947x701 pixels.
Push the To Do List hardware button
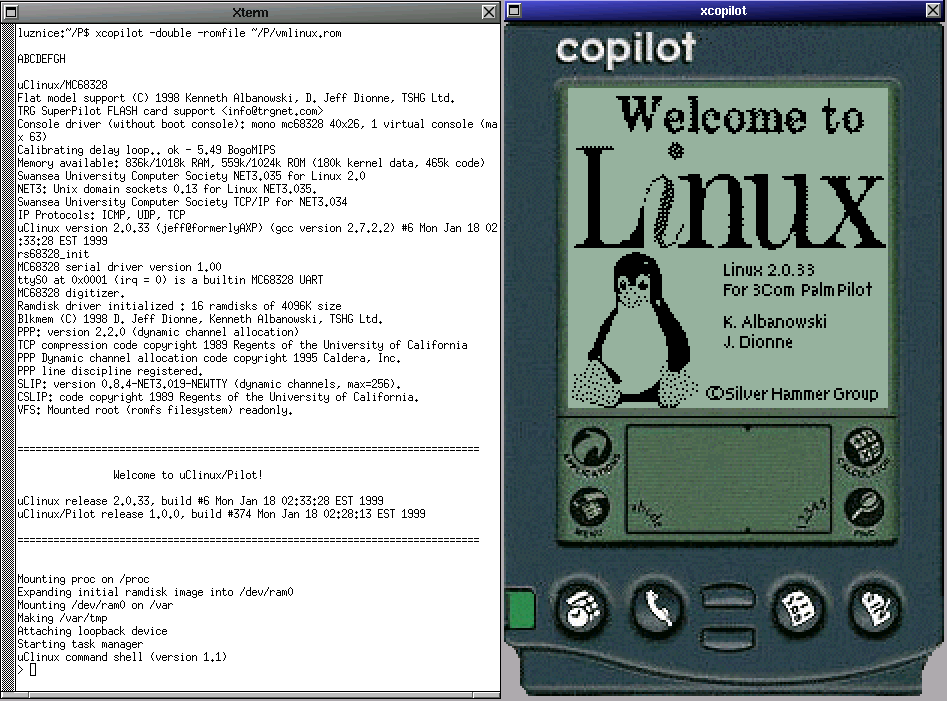[x=799, y=607]
